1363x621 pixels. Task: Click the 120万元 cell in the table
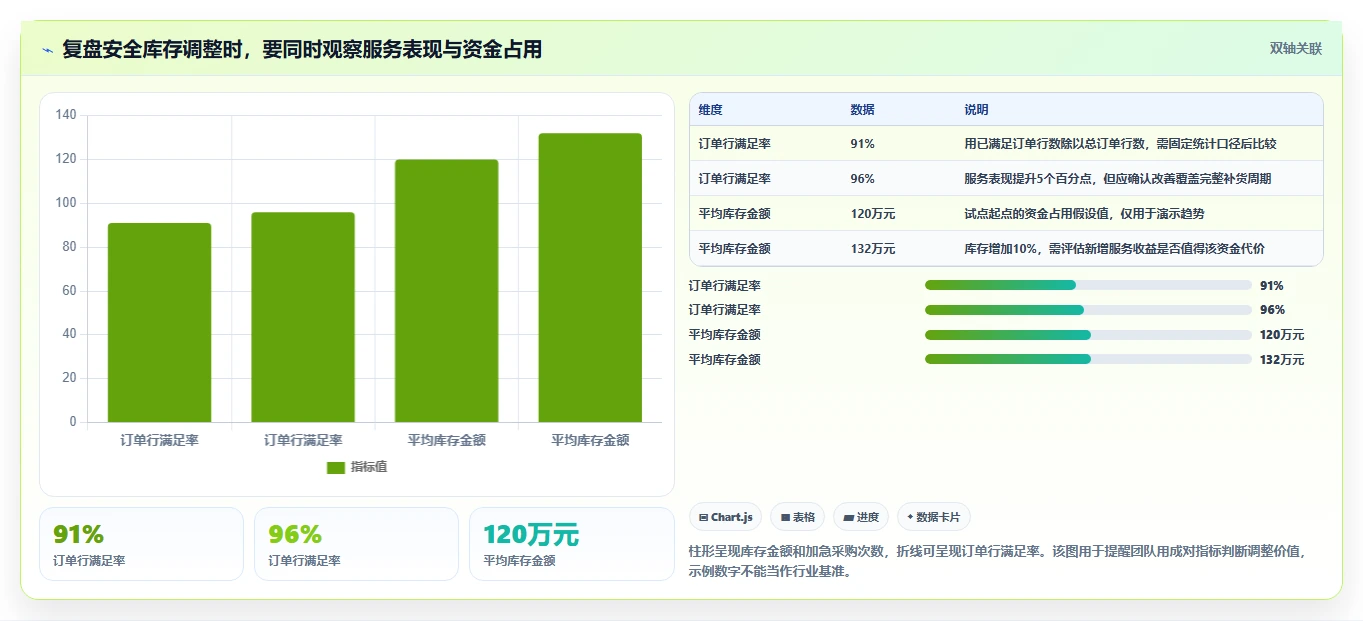873,214
